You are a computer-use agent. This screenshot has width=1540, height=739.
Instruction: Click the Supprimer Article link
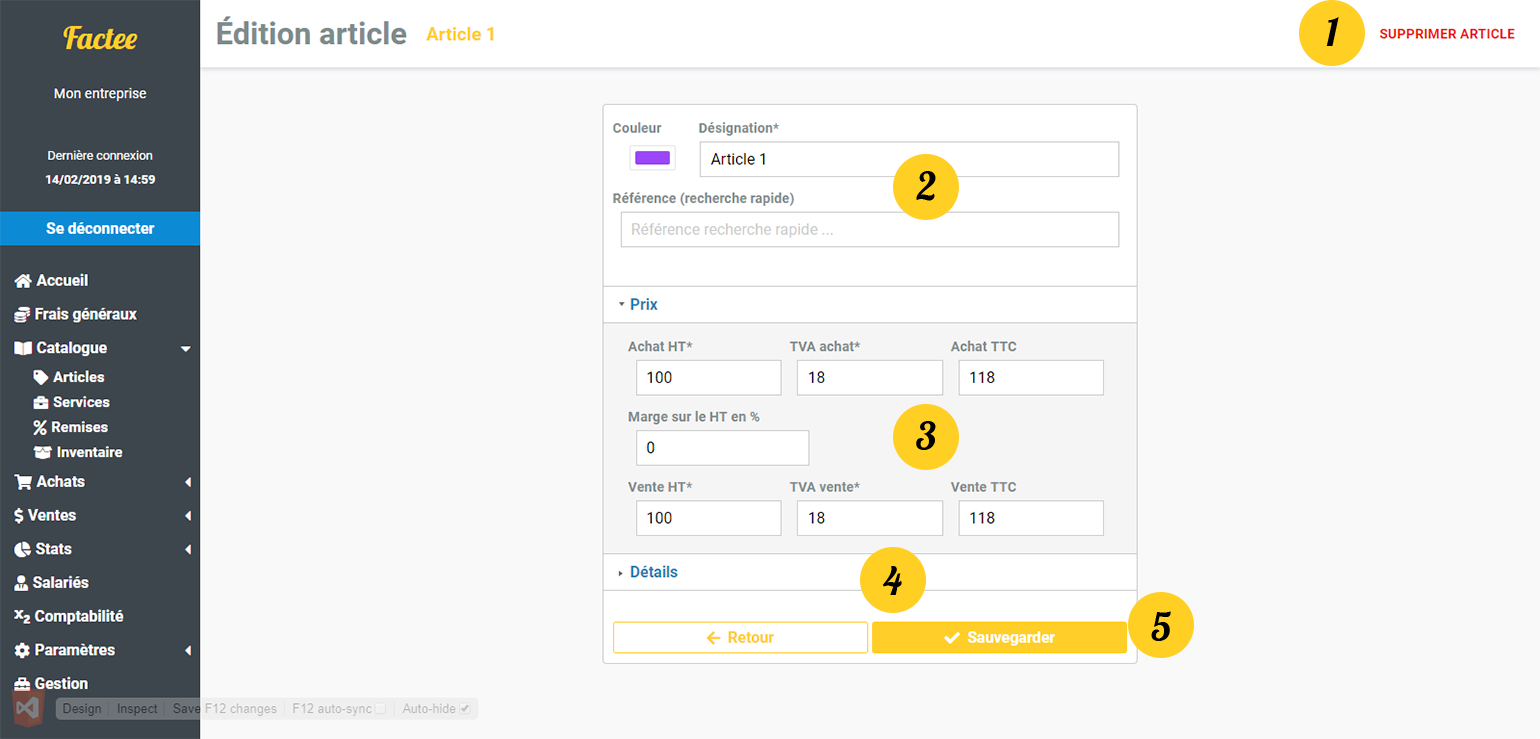coord(1446,34)
